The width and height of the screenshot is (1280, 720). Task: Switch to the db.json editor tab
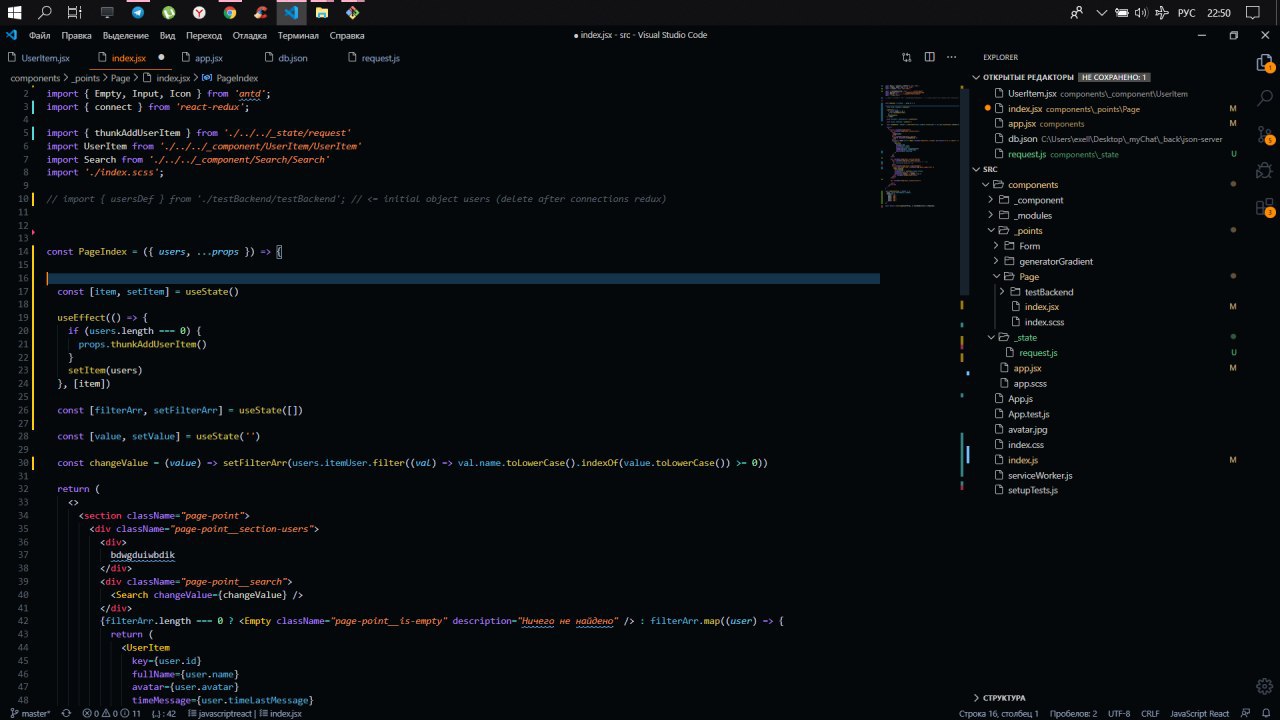tap(293, 58)
